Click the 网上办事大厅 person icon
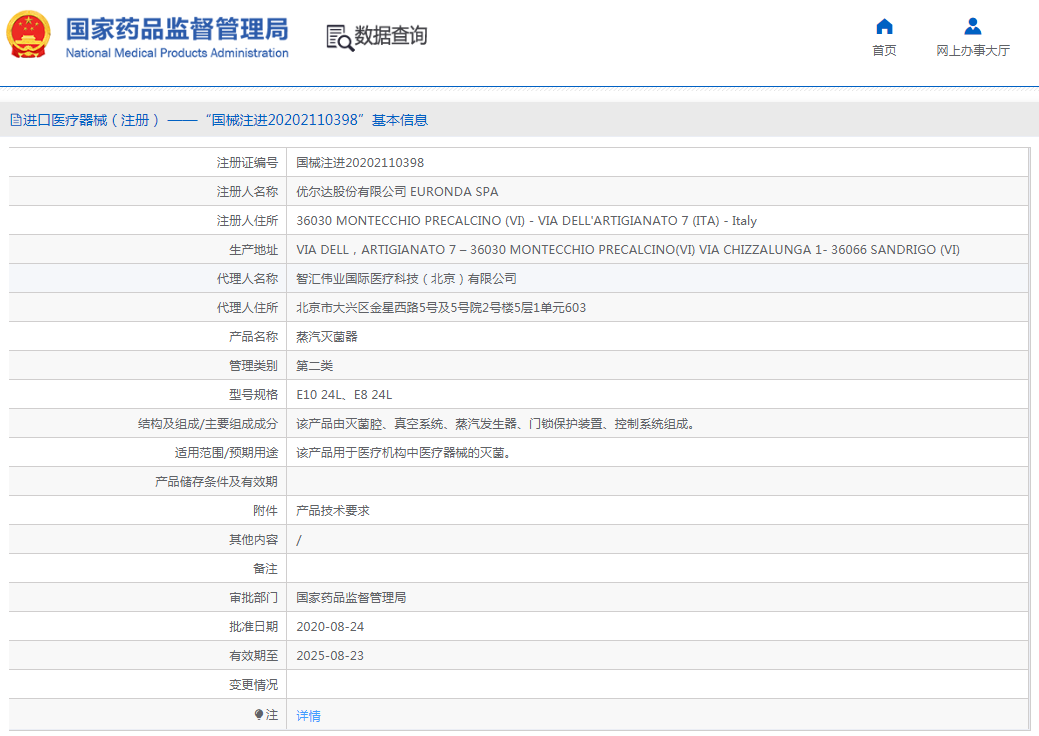This screenshot has width=1039, height=736. [x=972, y=27]
